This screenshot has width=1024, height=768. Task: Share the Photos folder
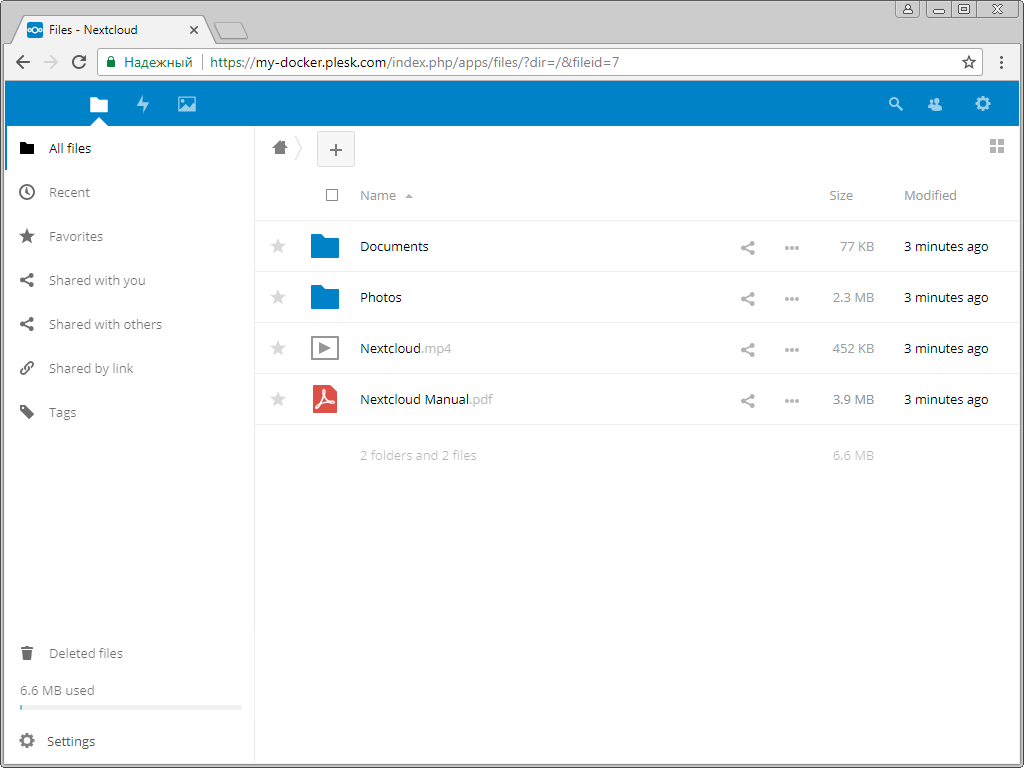pos(748,298)
